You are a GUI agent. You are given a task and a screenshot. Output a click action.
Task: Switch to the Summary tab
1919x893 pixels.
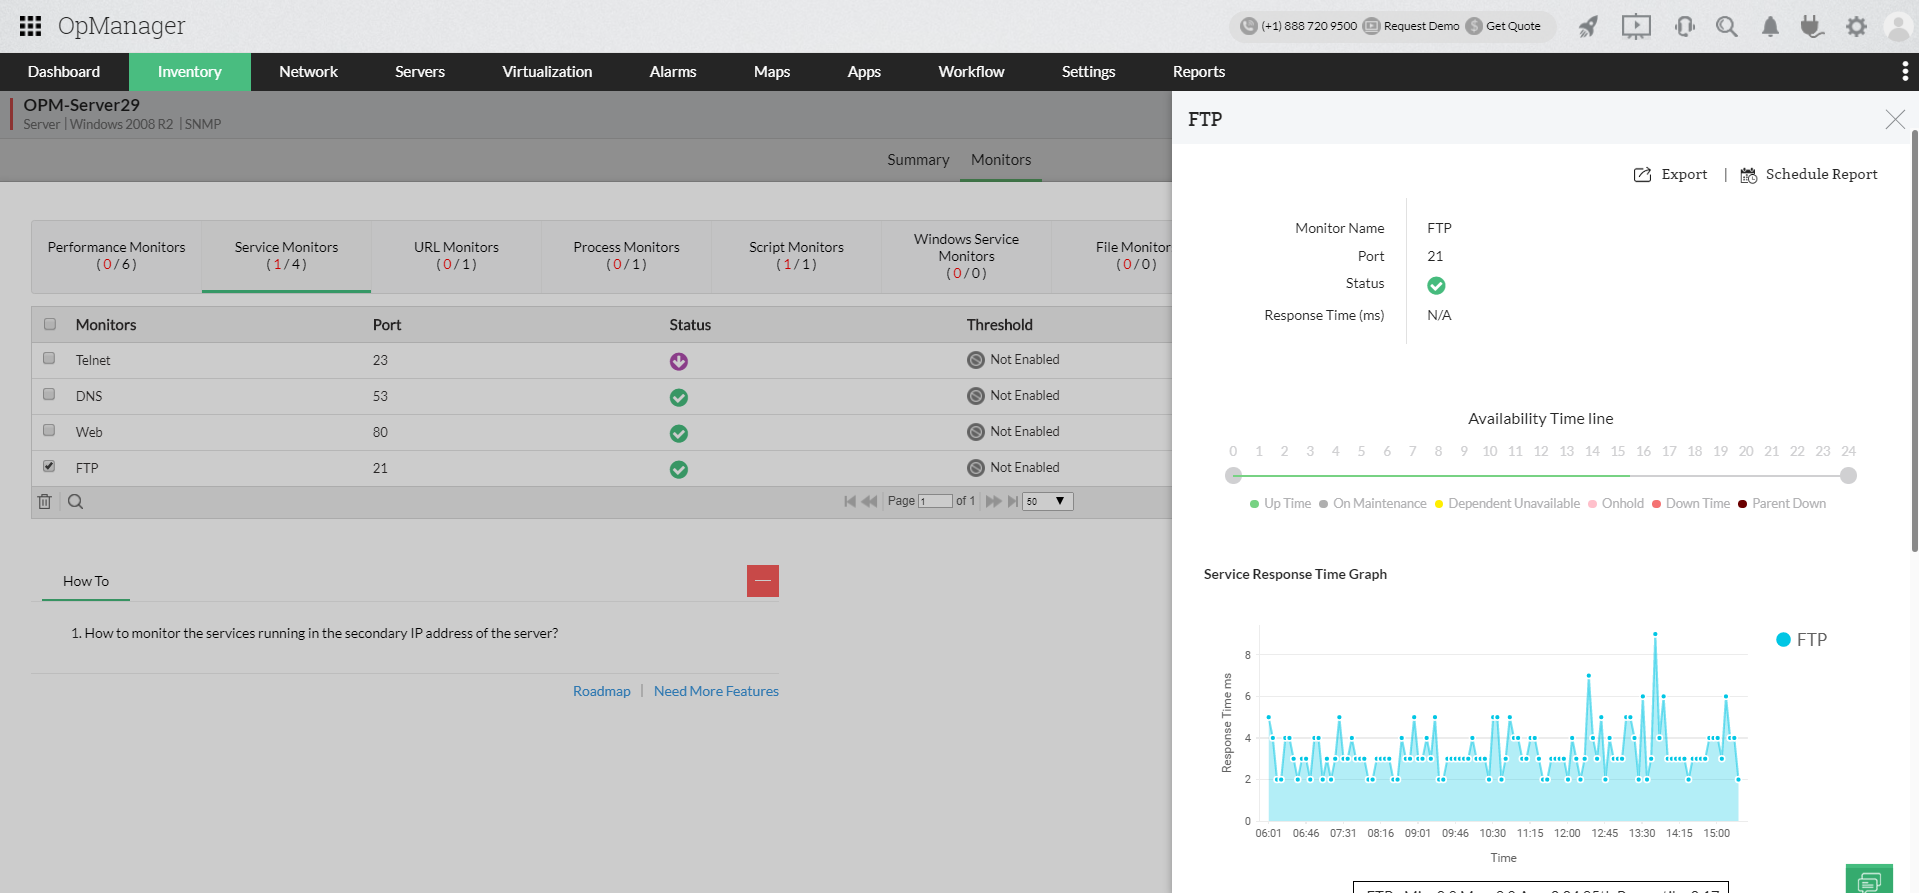[x=918, y=160]
